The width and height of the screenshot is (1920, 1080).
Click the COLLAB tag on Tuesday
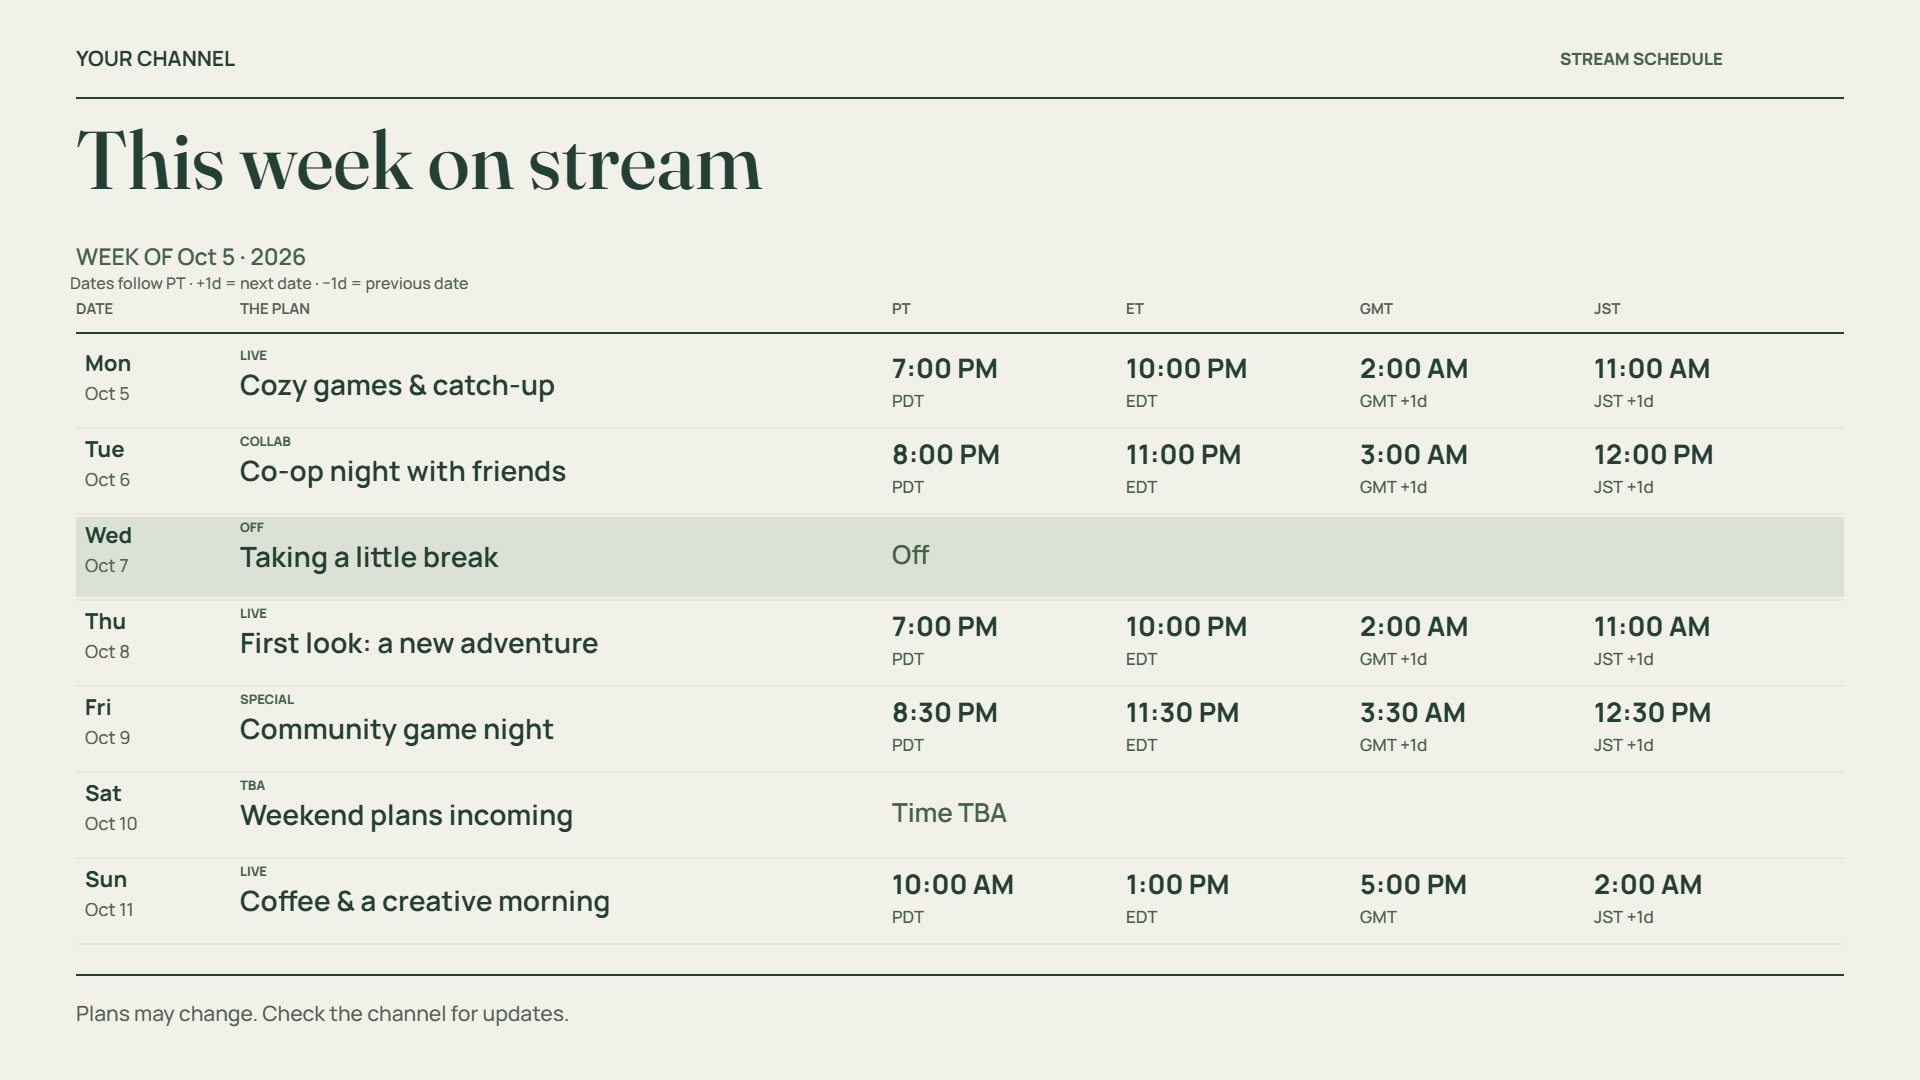click(x=265, y=441)
